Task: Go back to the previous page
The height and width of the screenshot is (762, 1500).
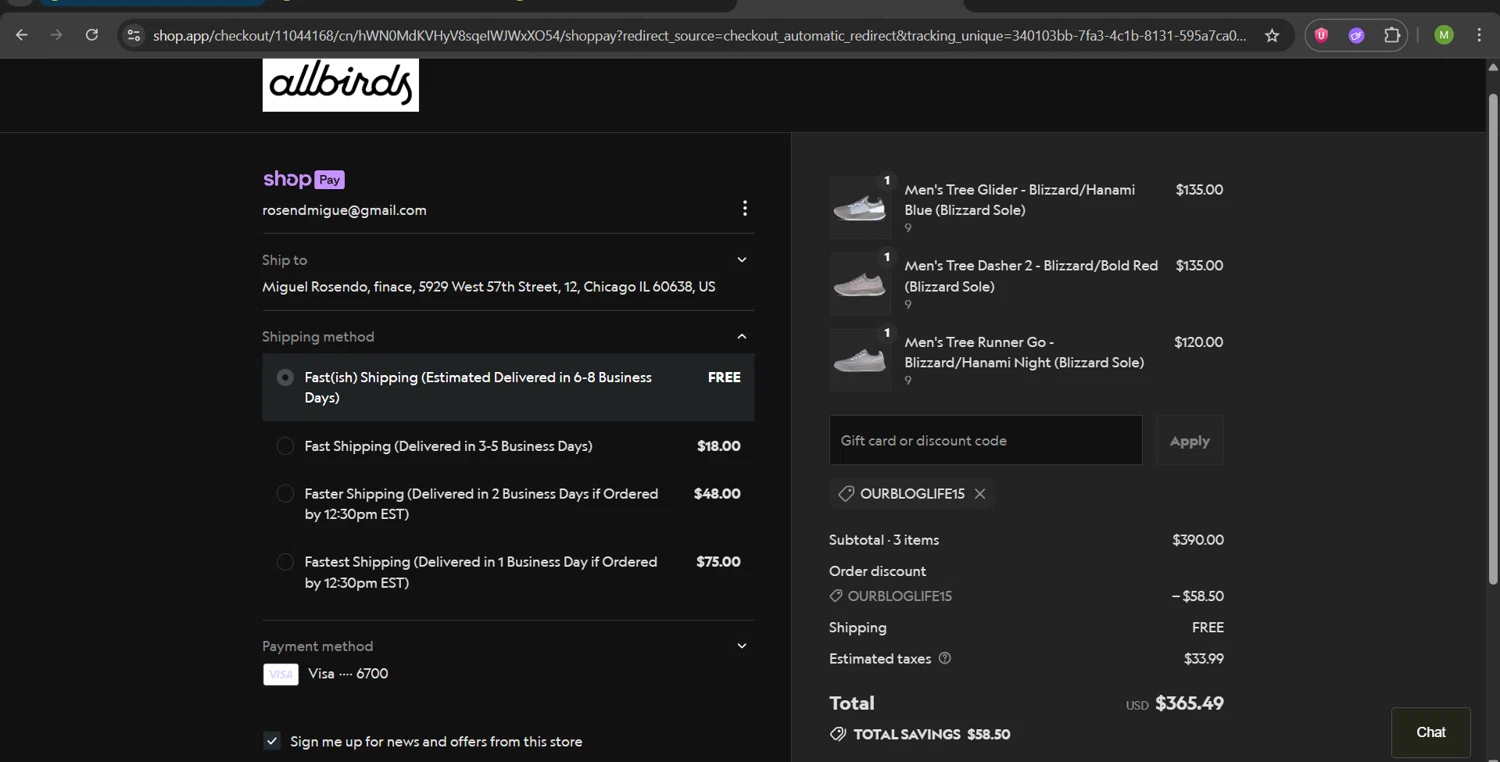Action: point(21,35)
